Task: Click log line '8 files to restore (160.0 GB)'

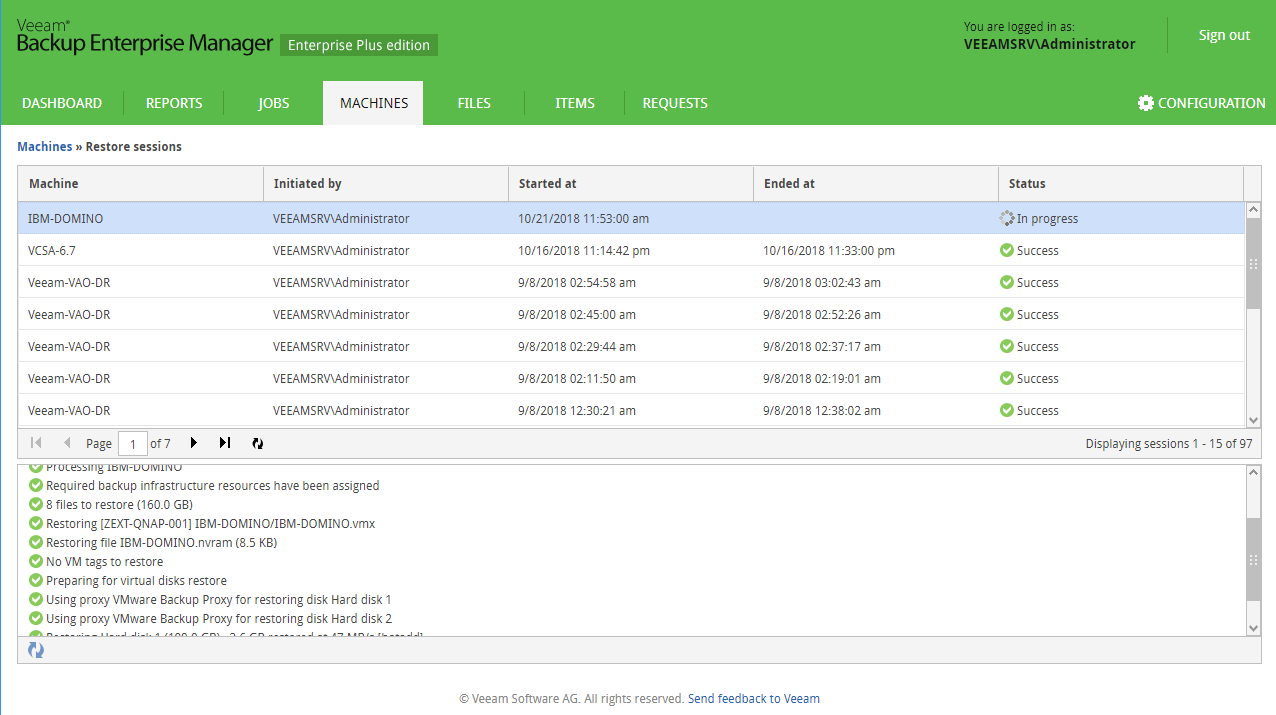Action: [120, 504]
